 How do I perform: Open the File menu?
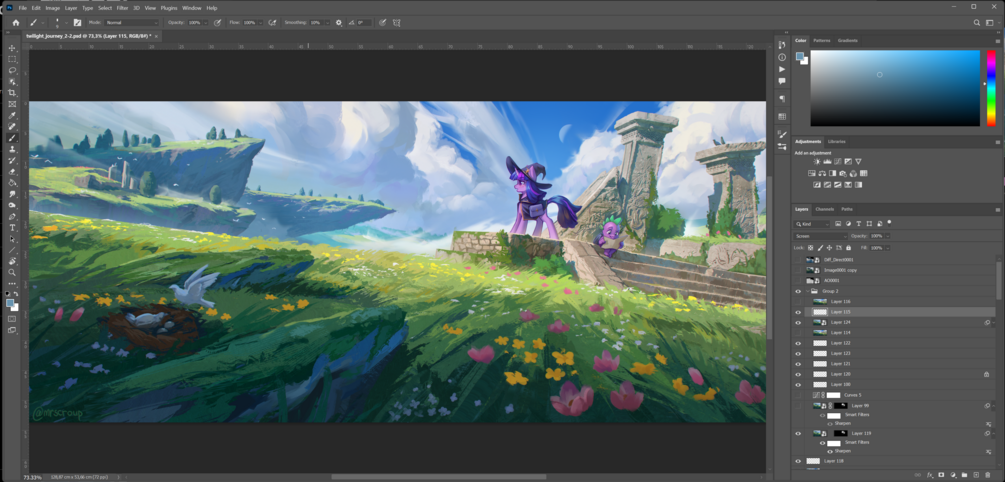click(22, 8)
